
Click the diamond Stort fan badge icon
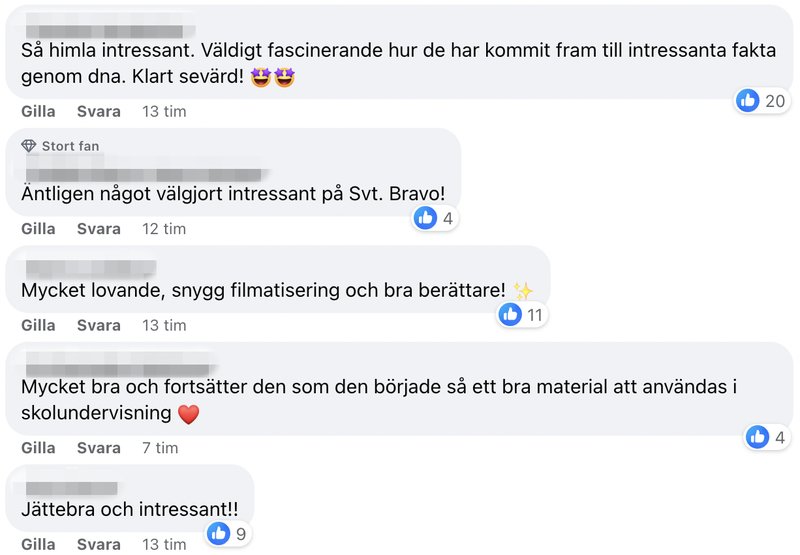pyautogui.click(x=29, y=146)
